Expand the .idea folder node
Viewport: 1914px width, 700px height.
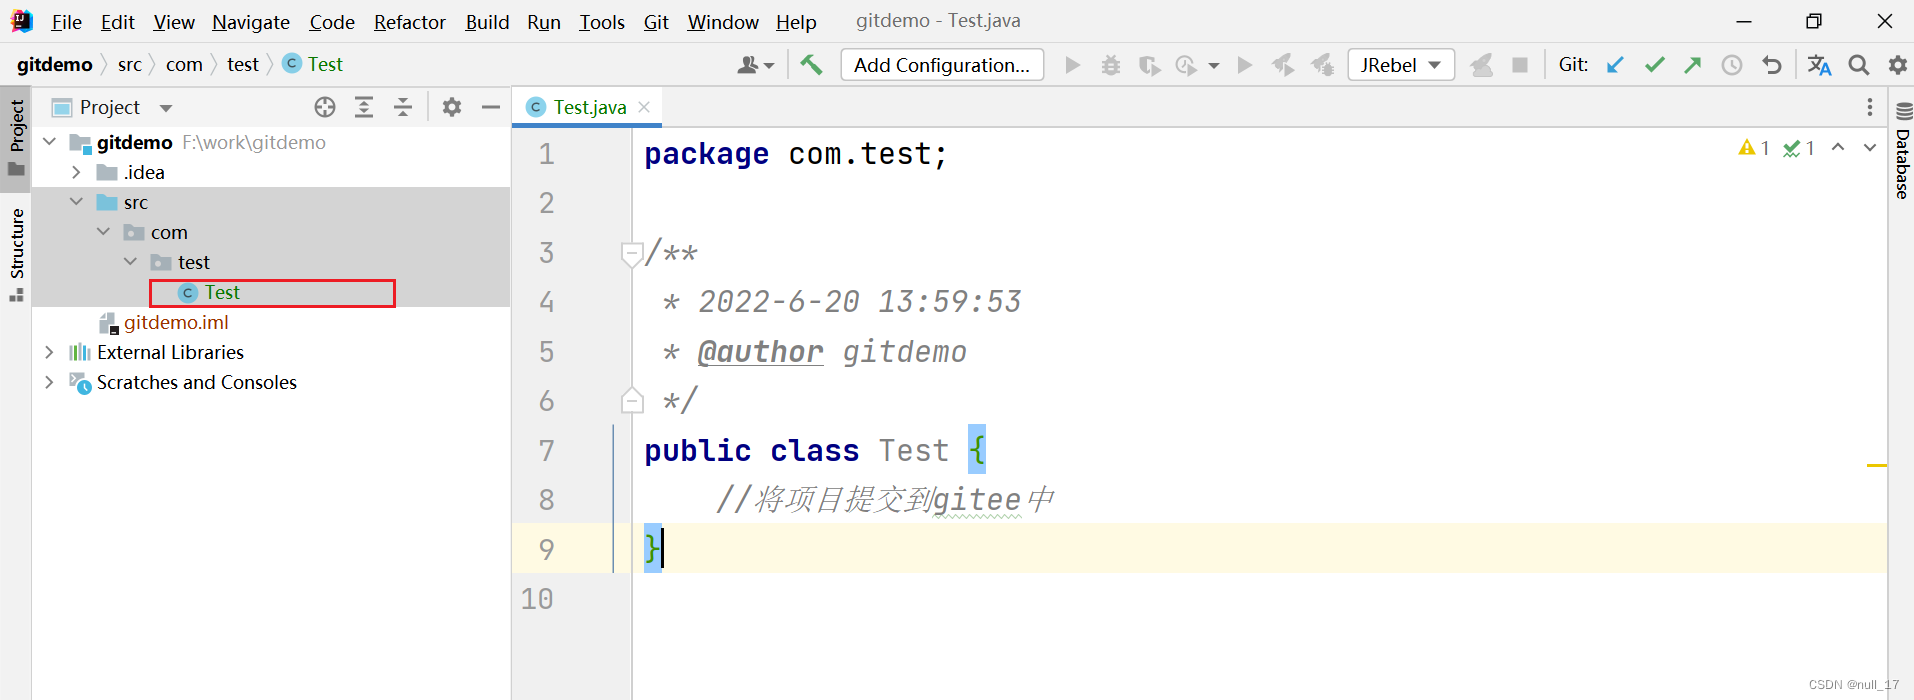click(x=76, y=171)
